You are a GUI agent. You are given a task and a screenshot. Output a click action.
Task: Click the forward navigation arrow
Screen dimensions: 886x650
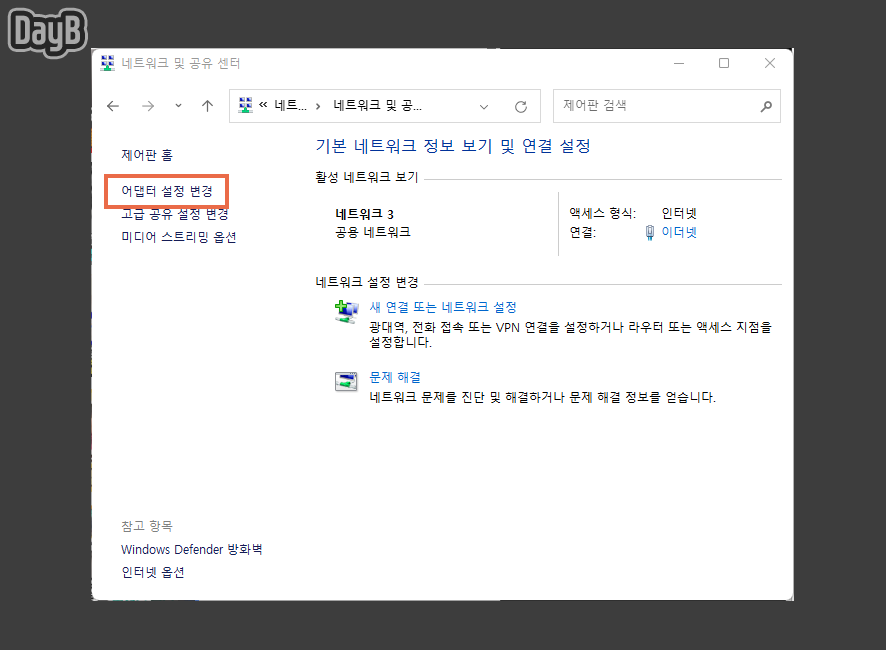pyautogui.click(x=148, y=105)
